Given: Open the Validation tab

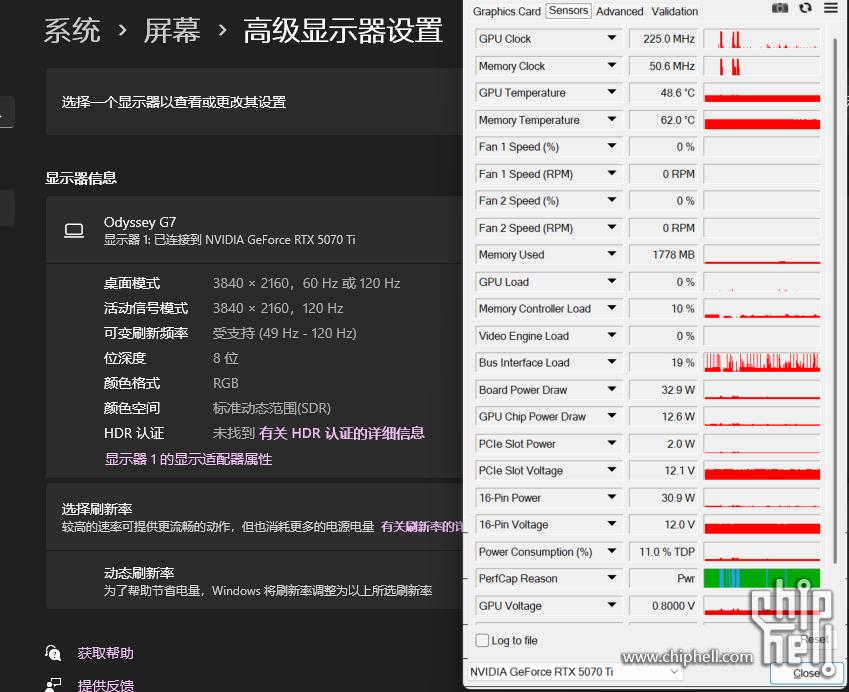Looking at the screenshot, I should click(674, 11).
